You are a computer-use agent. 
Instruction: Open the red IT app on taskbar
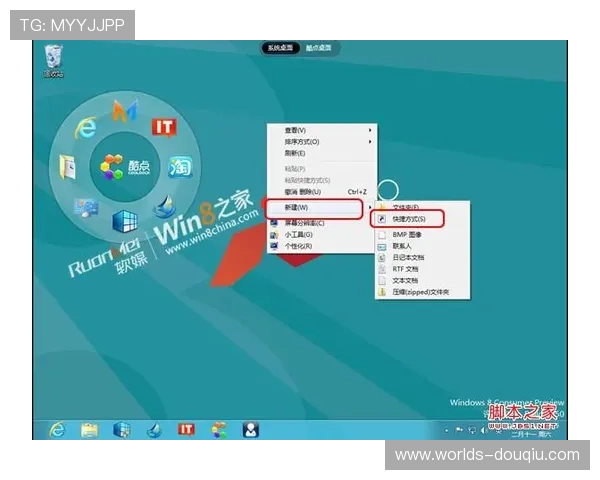185,429
